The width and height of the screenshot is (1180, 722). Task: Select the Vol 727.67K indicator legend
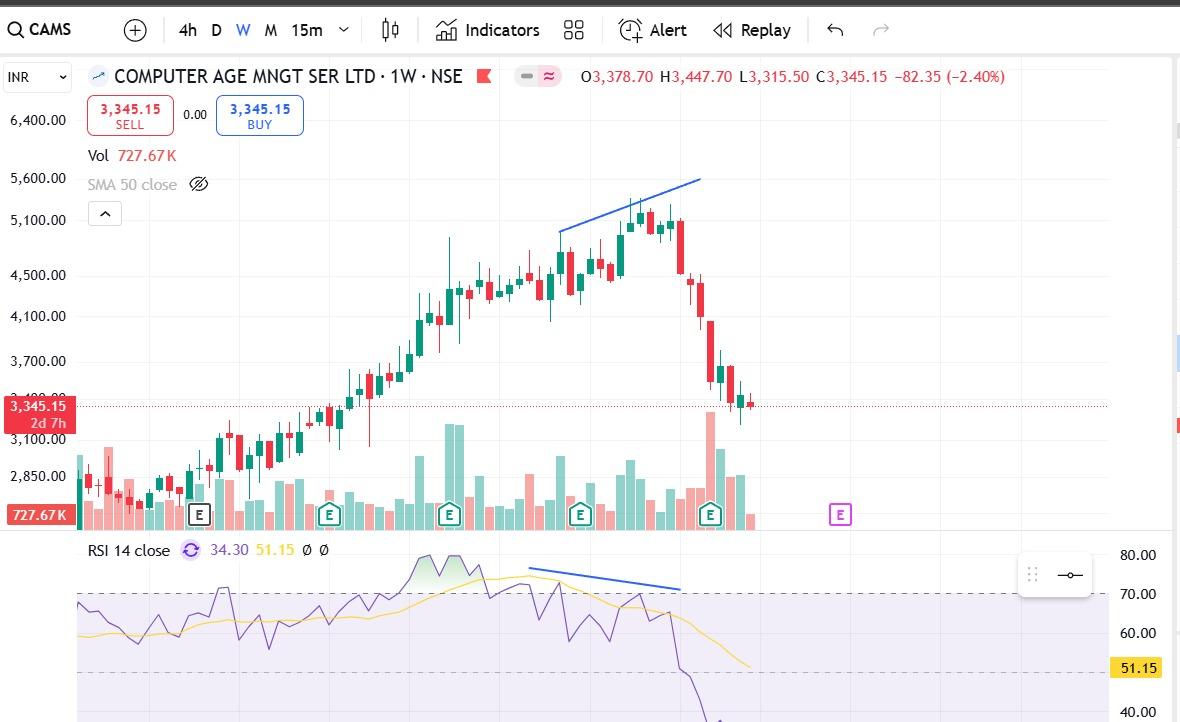click(x=132, y=156)
